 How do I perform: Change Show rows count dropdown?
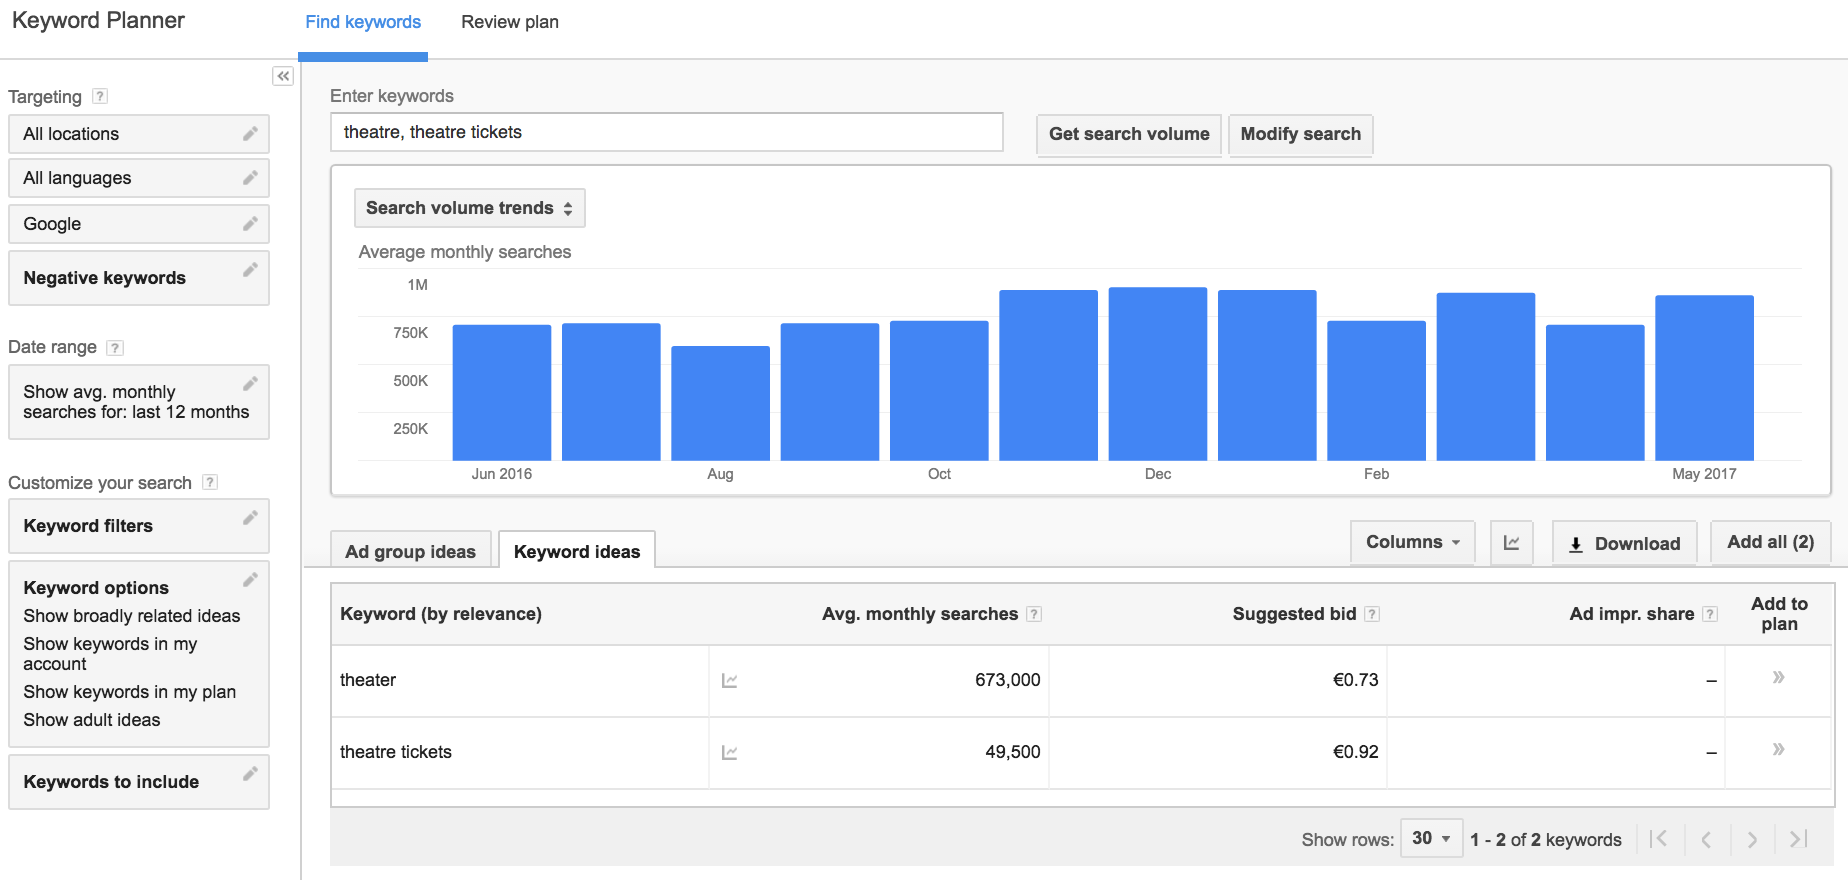pos(1432,838)
